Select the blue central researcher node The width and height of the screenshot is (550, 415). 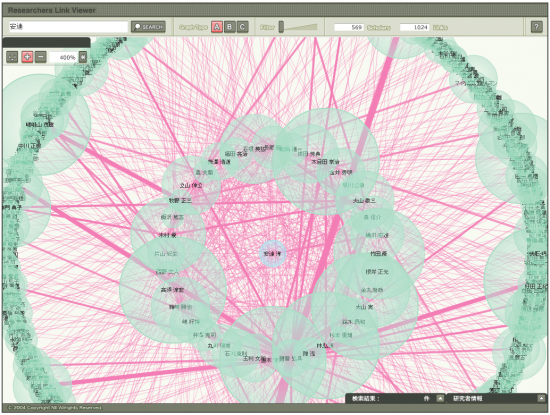(273, 253)
